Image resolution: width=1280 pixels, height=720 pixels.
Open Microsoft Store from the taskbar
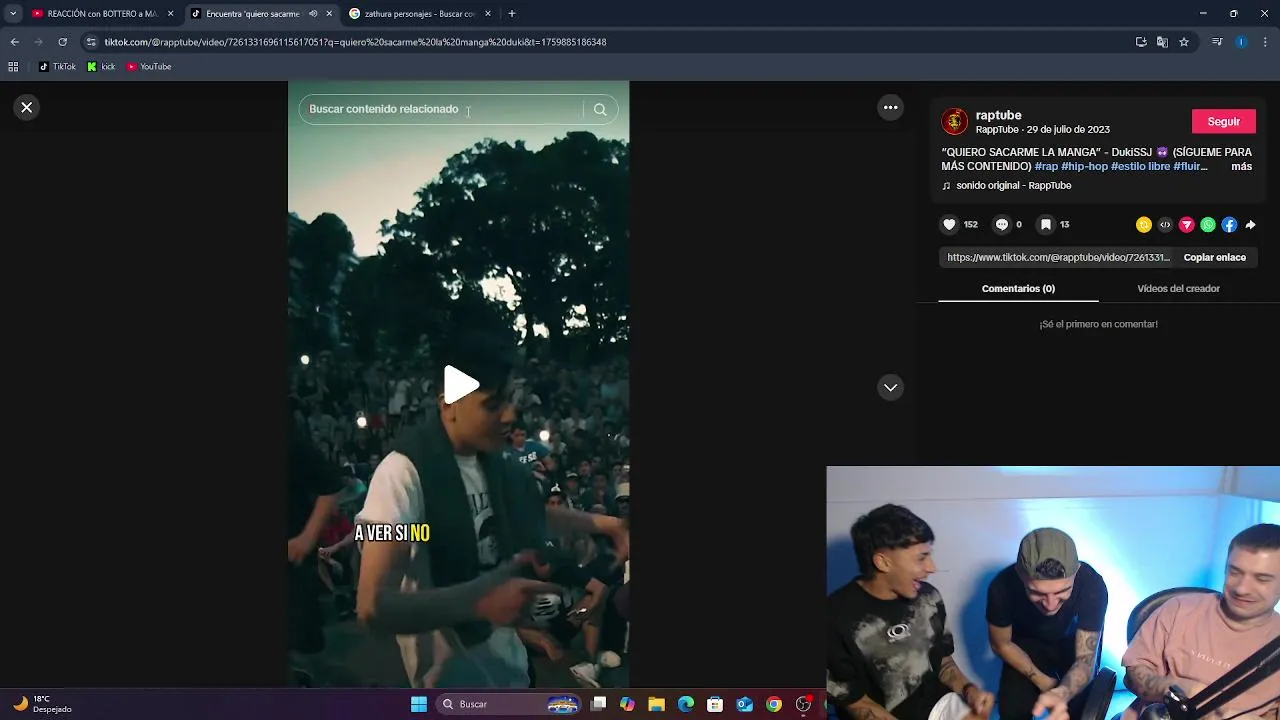[x=715, y=704]
